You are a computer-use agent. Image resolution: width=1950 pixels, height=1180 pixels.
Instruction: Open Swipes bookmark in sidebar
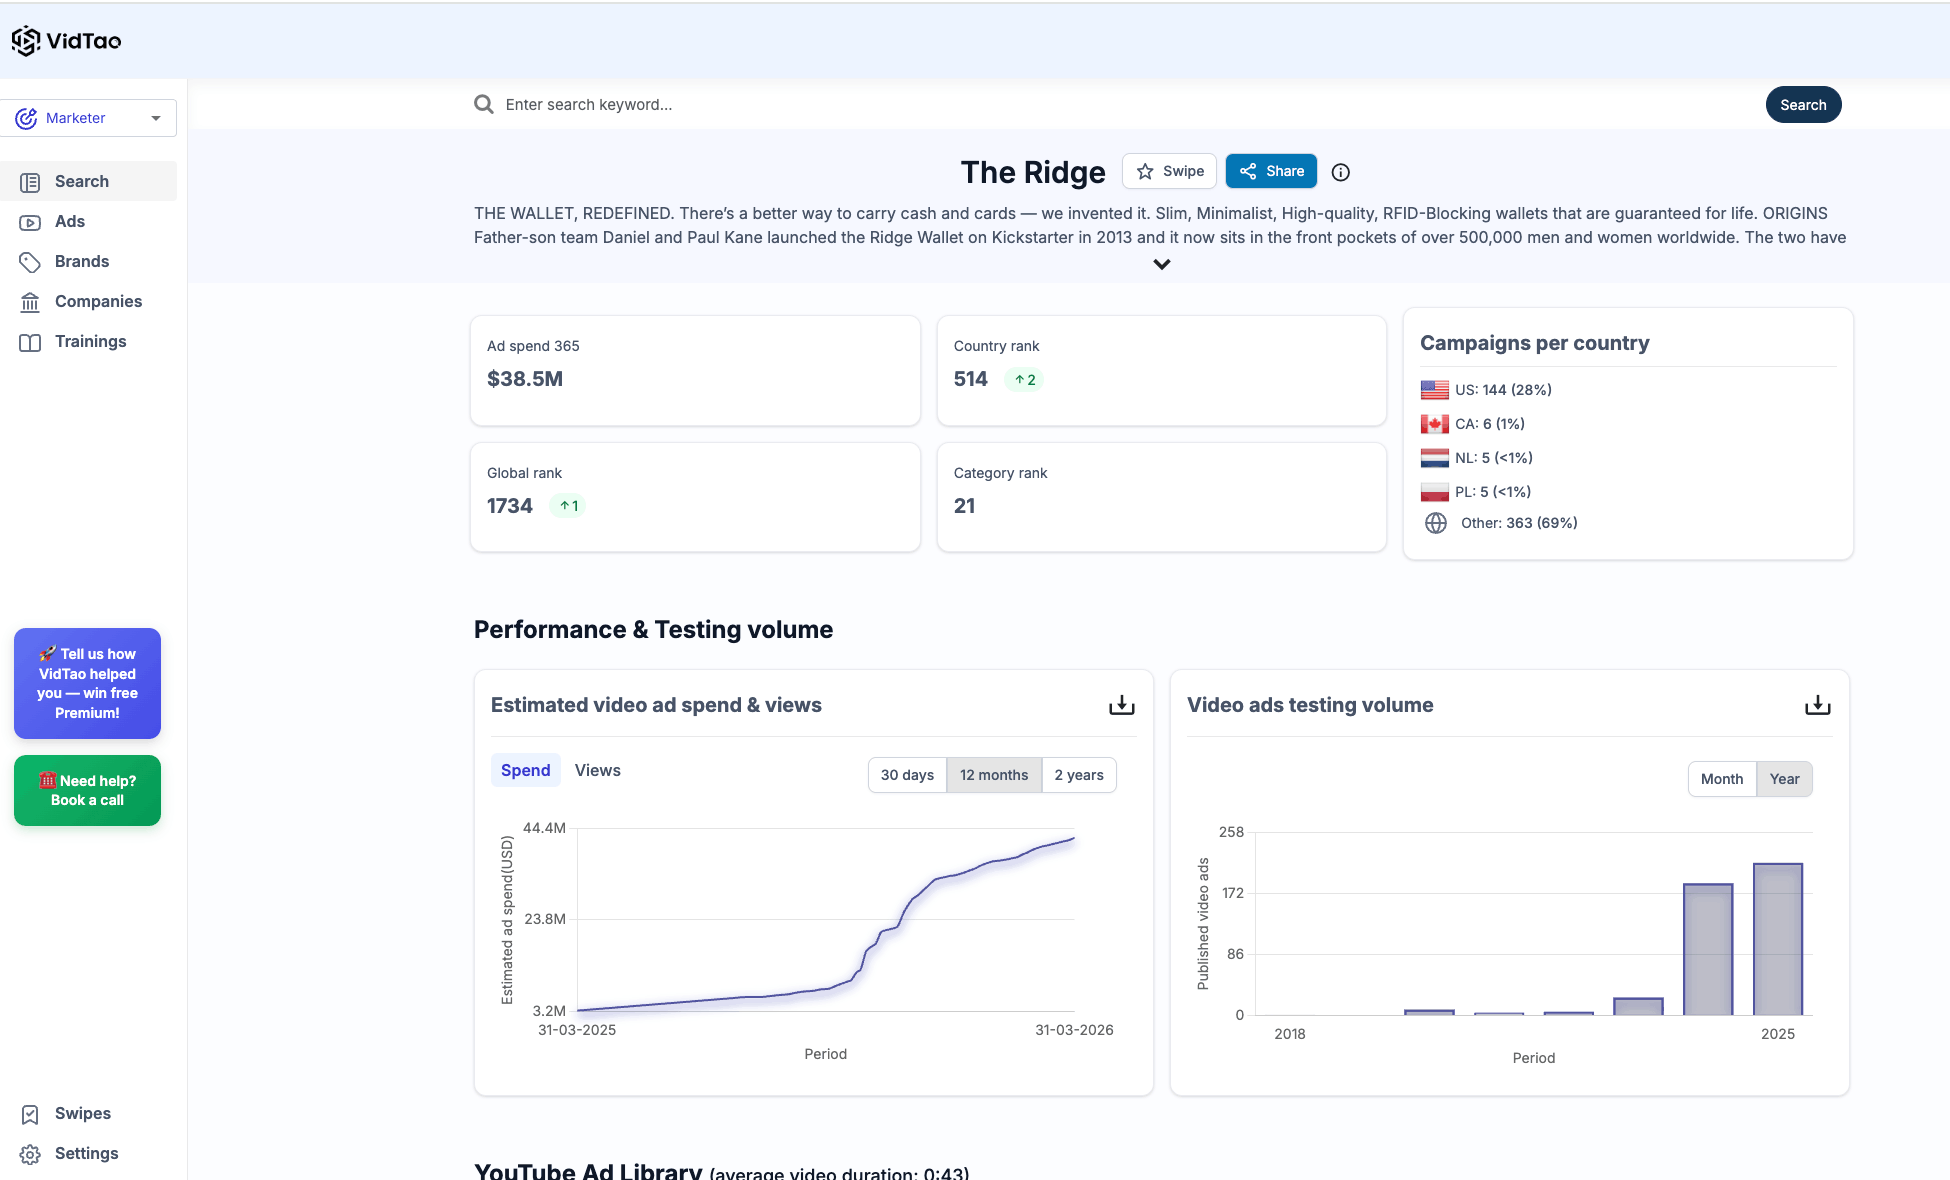[x=30, y=1114]
